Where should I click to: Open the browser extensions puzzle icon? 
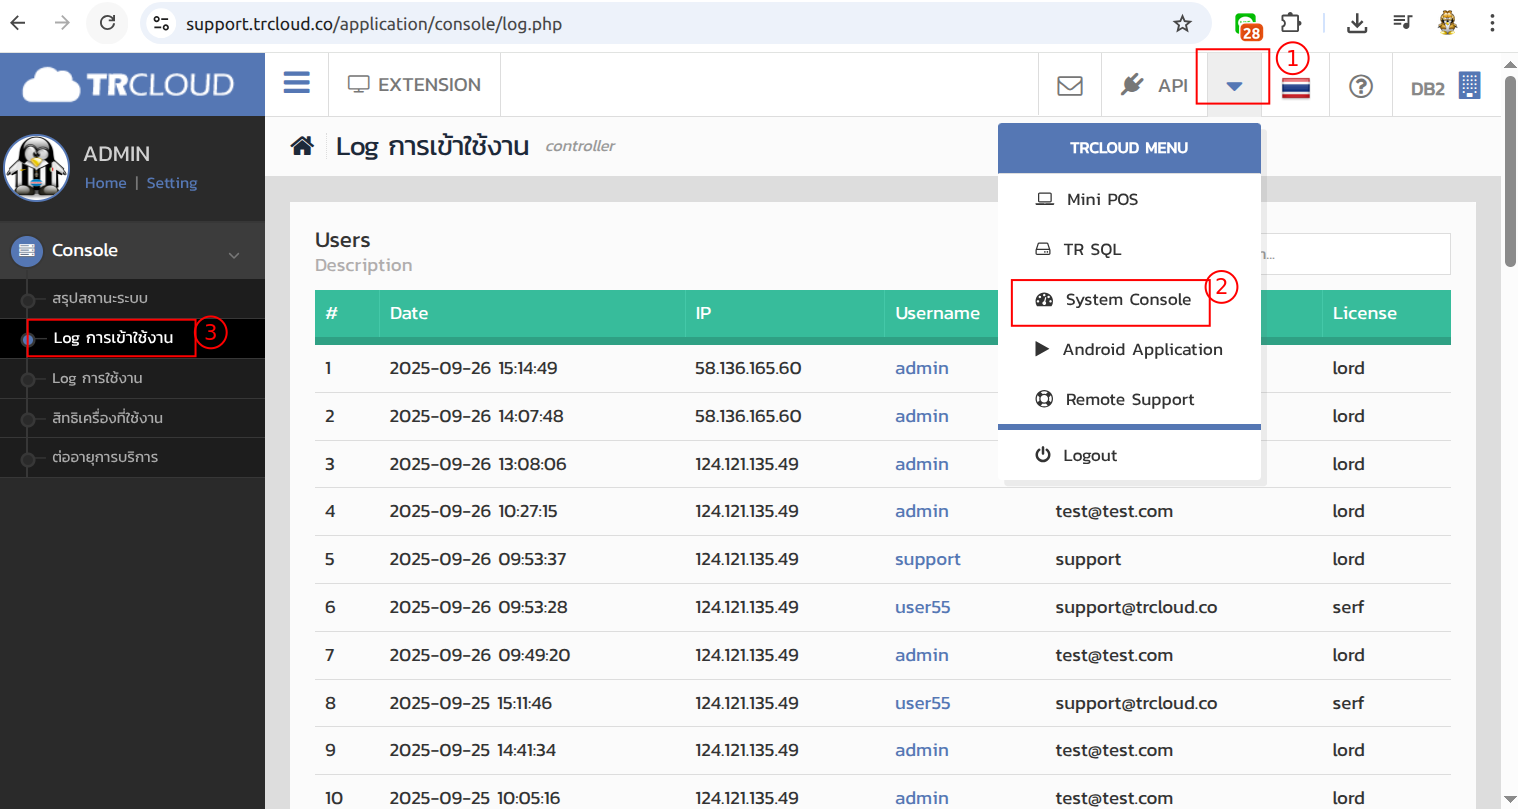click(x=1291, y=23)
